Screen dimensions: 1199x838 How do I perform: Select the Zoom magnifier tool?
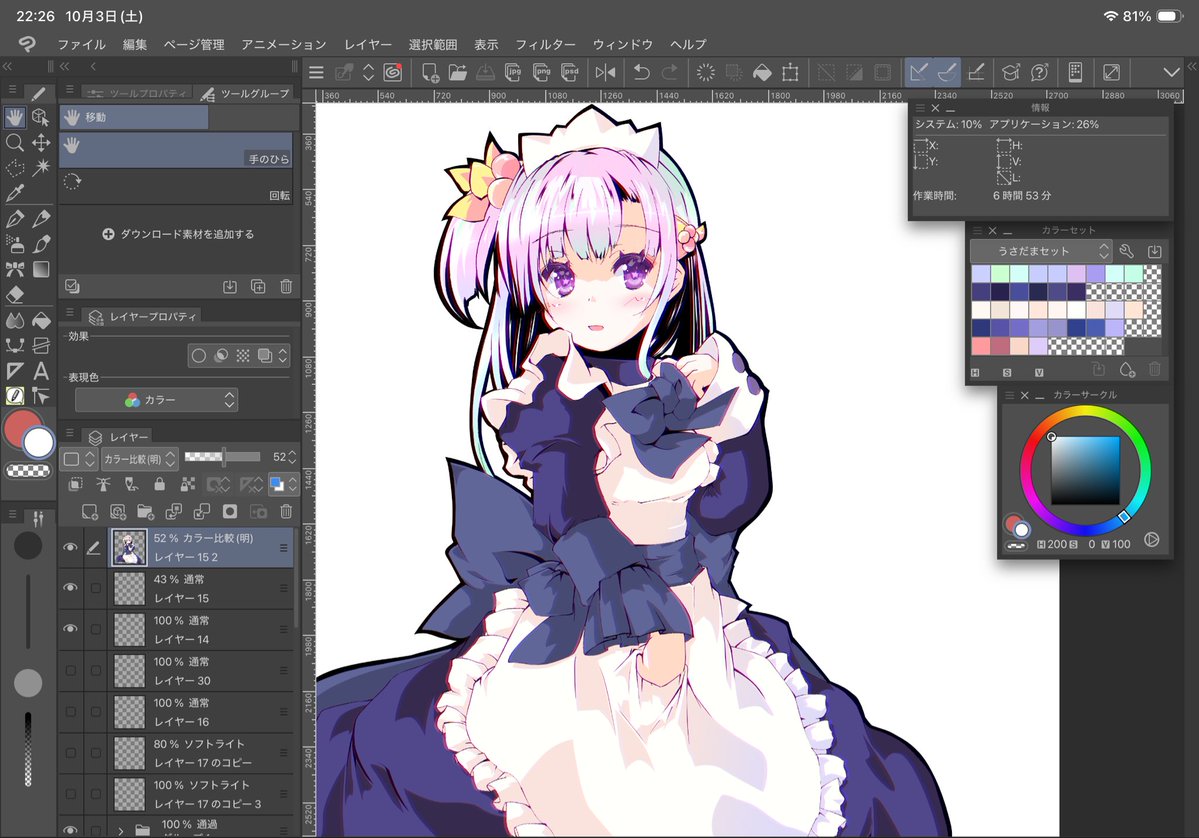pyautogui.click(x=15, y=142)
